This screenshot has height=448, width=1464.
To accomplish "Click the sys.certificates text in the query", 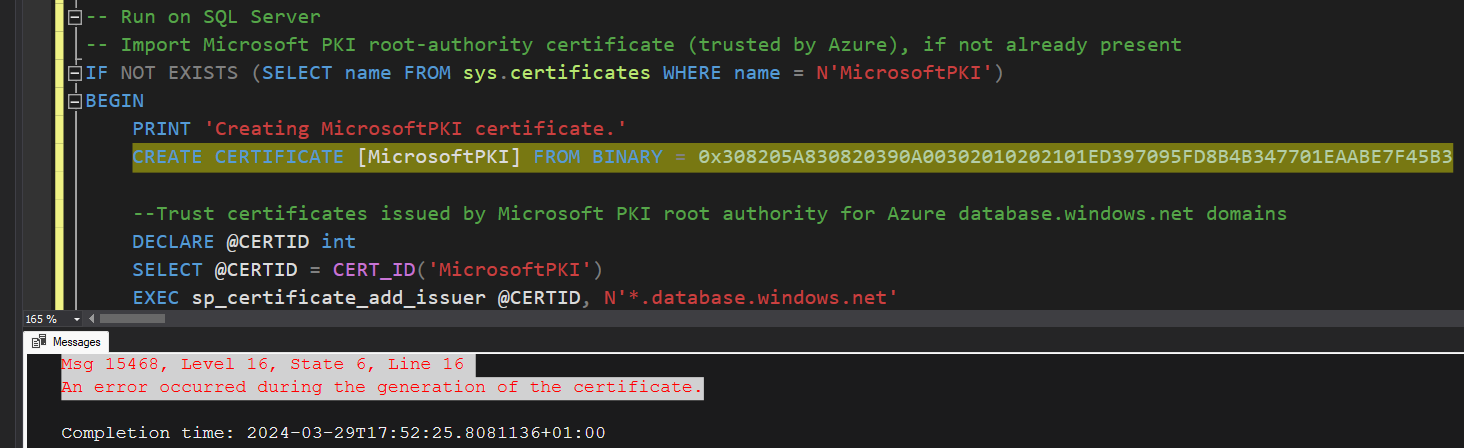I will 557,74.
